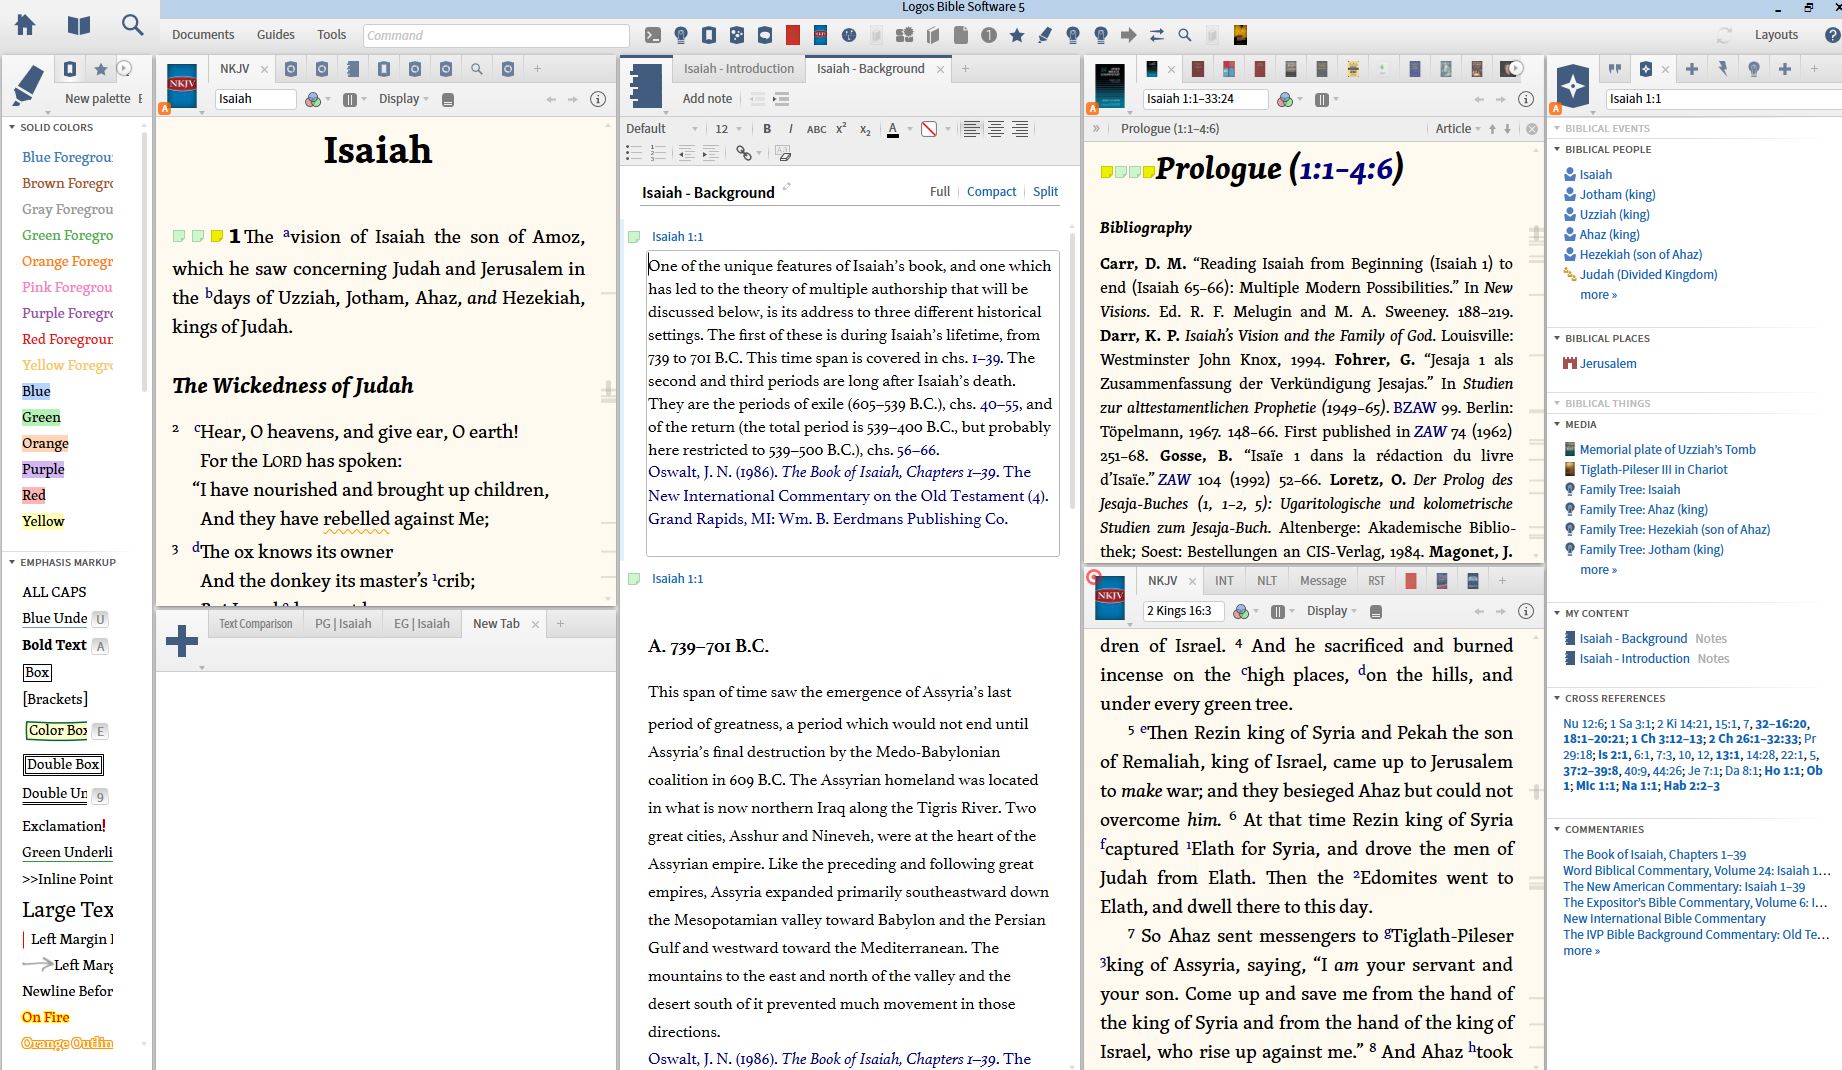1842x1070 pixels.
Task: Click the globe shortcut icon in top toolbar
Action: (x=849, y=35)
